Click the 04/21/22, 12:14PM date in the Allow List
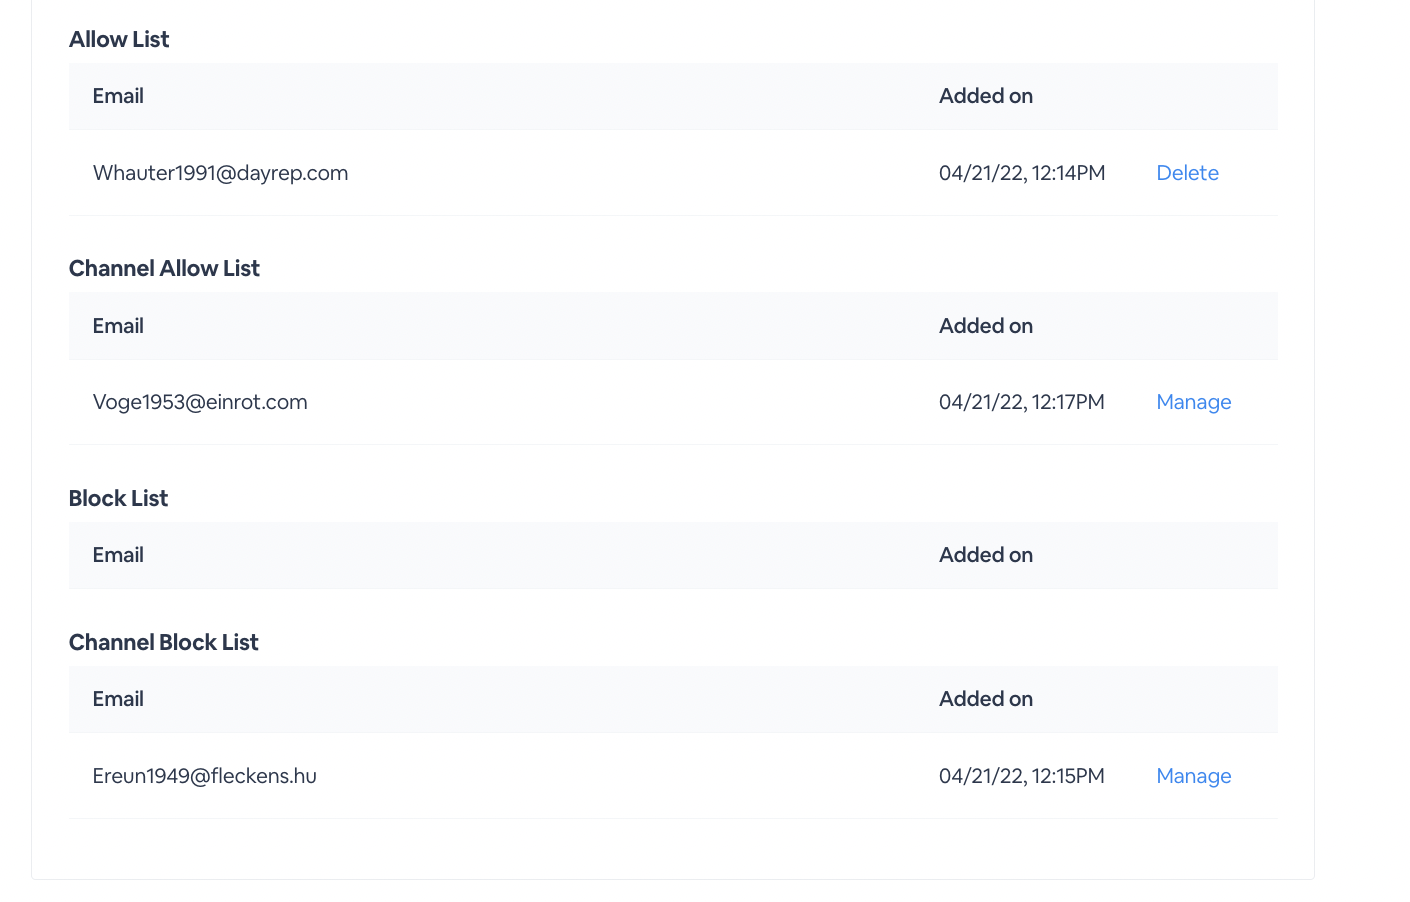 coord(1022,173)
